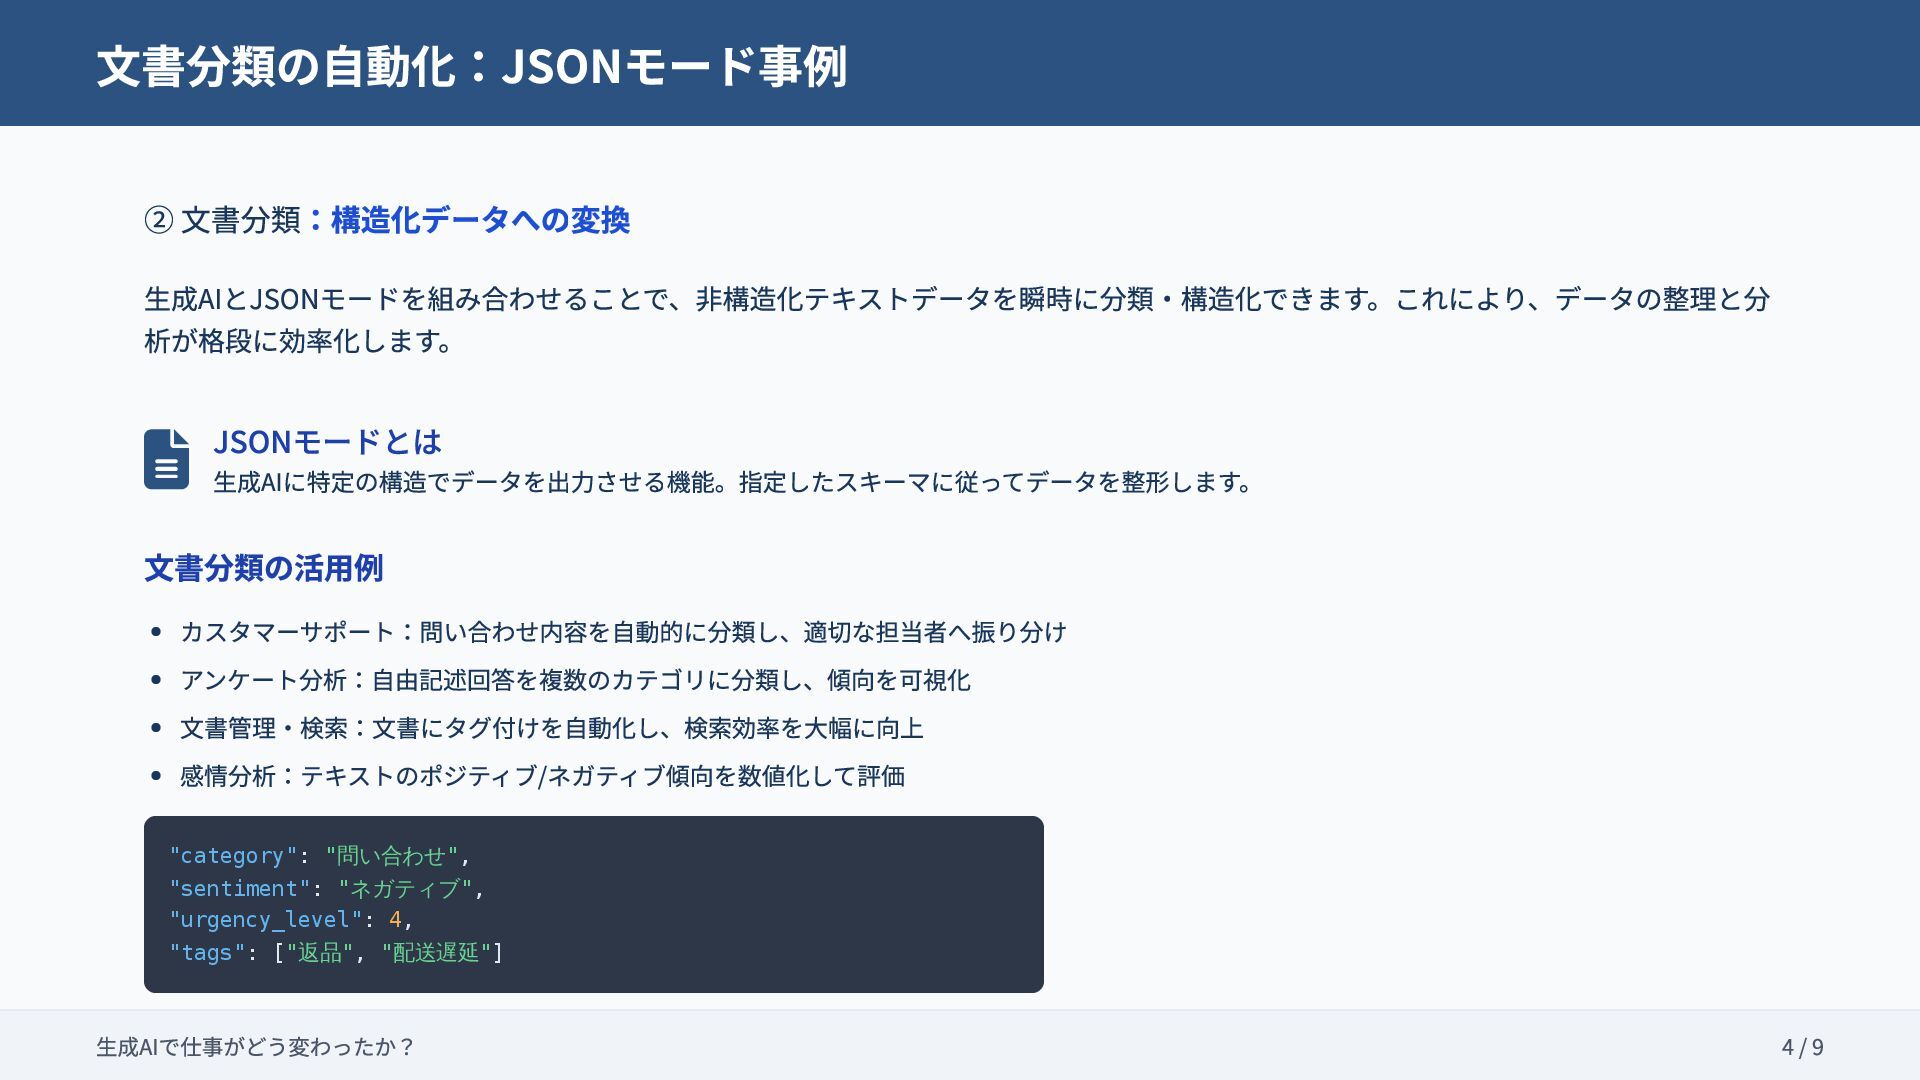Click the "ネガティブ" sentiment value
1920x1080 pixels.
point(405,888)
